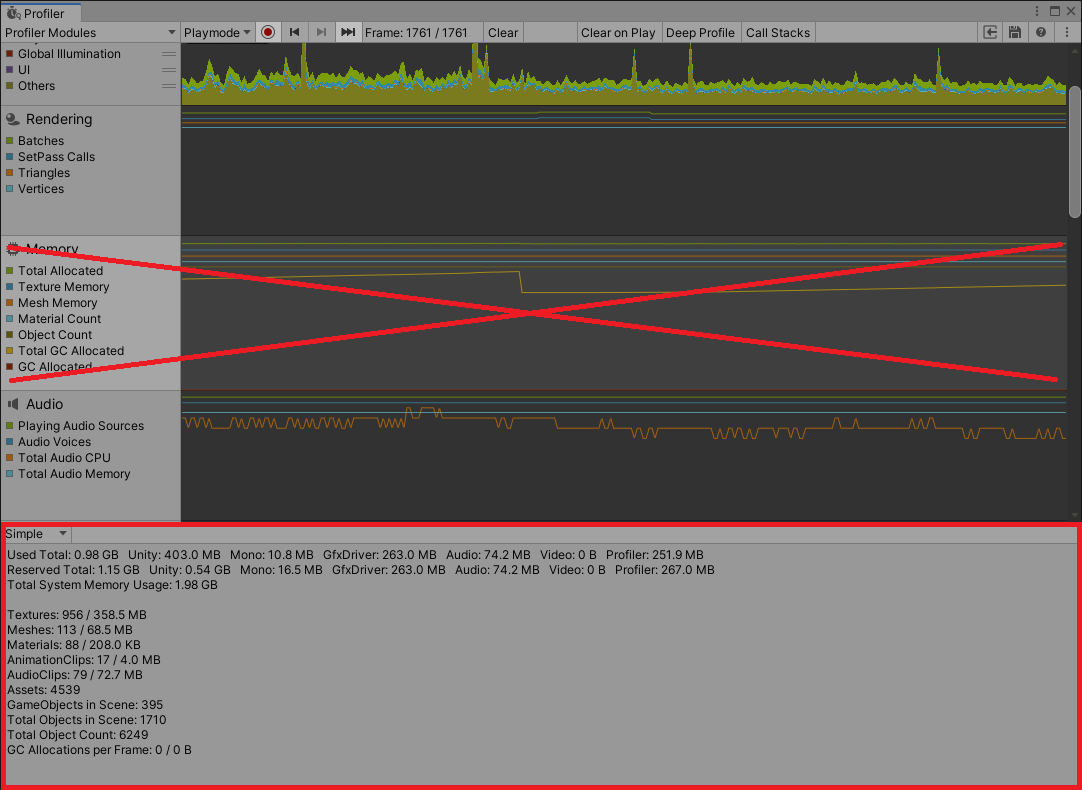1082x790 pixels.
Task: Click the Audio module speaker icon
Action: 12,404
